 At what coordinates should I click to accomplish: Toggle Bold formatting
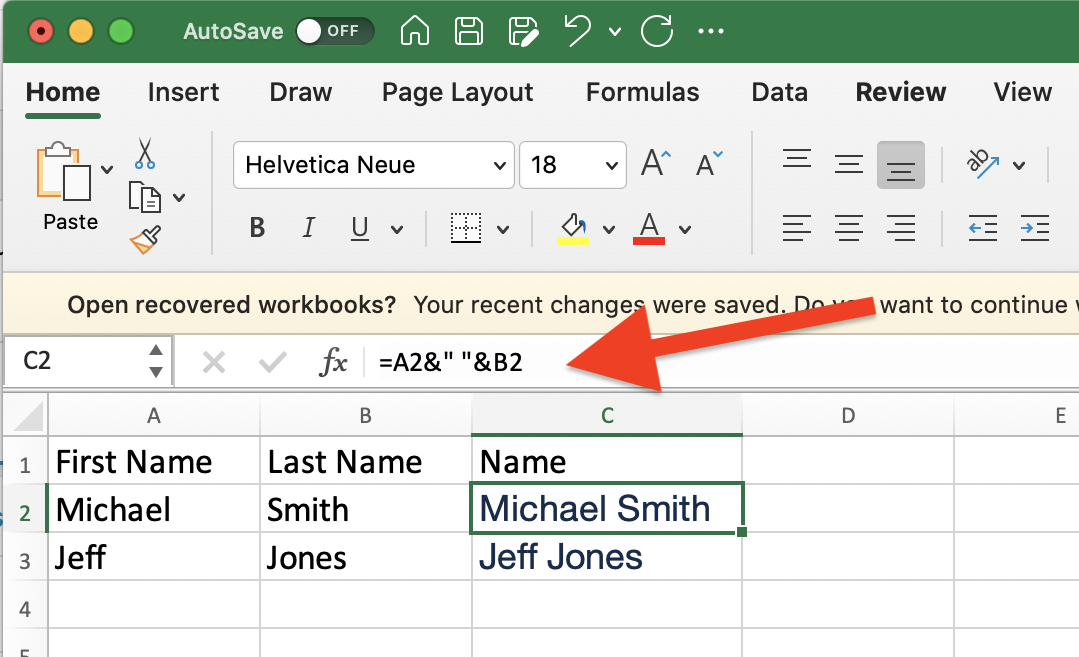(x=257, y=228)
